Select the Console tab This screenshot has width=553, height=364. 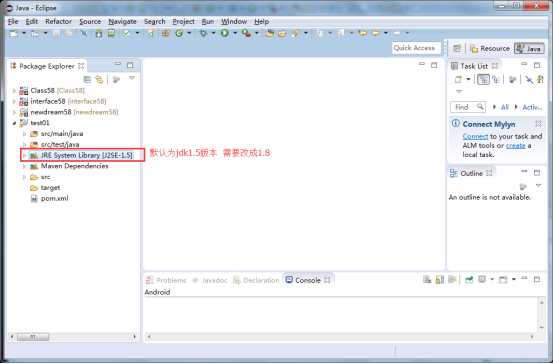[x=308, y=280]
